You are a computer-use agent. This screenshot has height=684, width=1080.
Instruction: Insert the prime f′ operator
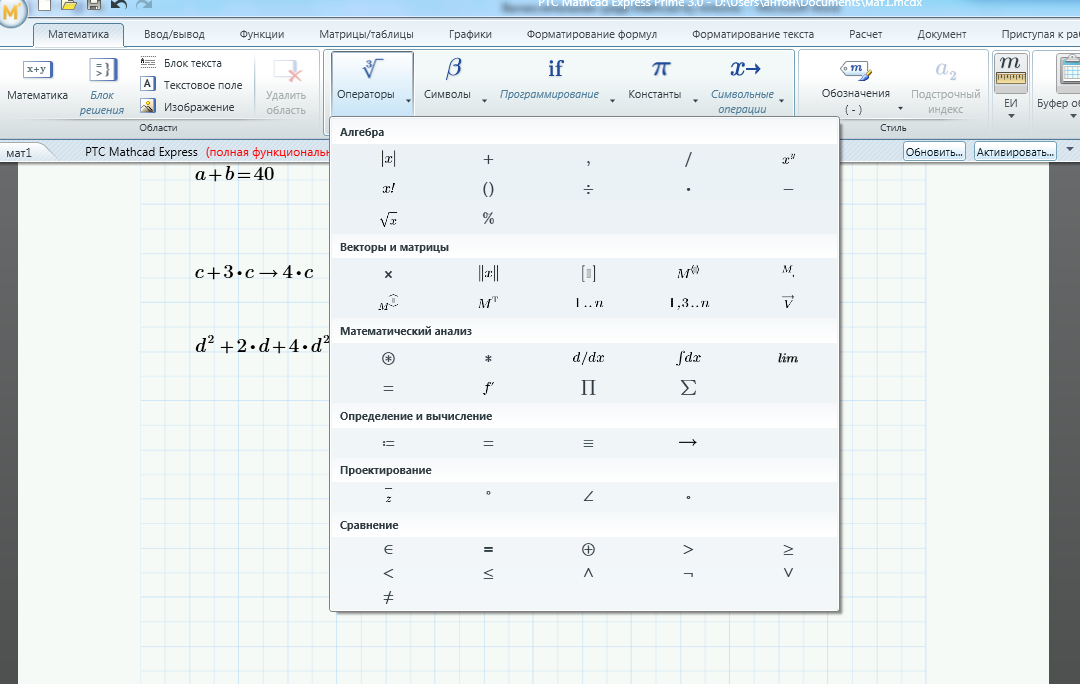click(x=488, y=388)
